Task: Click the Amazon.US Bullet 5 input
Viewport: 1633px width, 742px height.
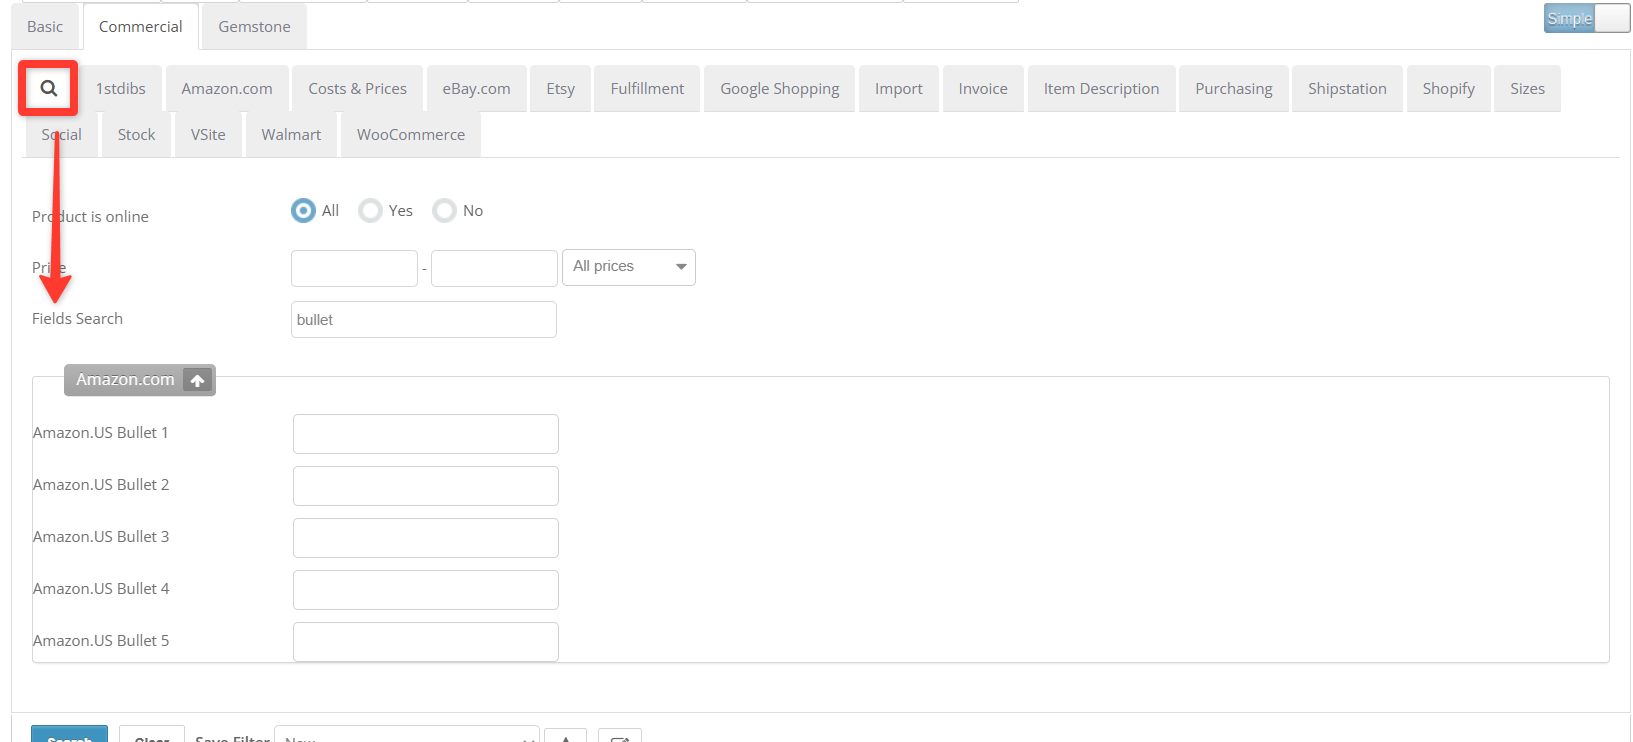Action: coord(426,642)
